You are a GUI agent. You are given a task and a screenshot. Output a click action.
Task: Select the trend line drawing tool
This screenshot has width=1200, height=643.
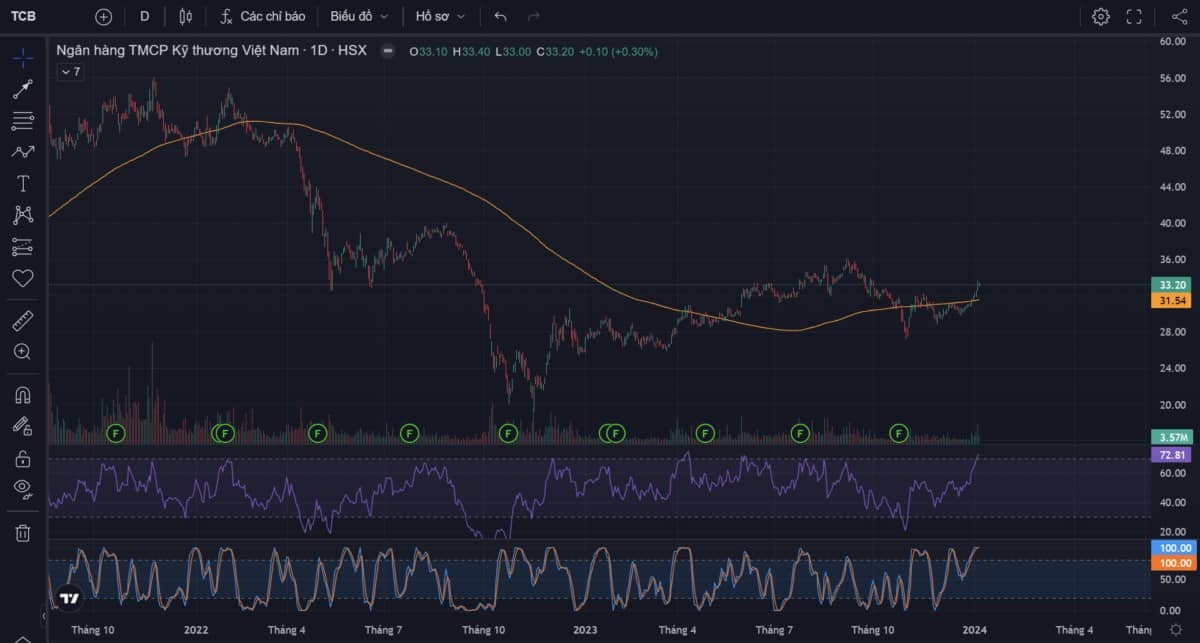click(x=22, y=89)
